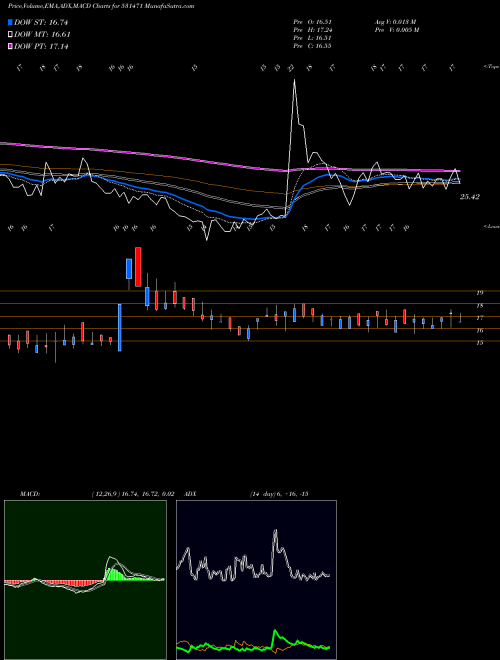Click the 17 price axis label
This screenshot has width=500, height=660.
click(479, 318)
